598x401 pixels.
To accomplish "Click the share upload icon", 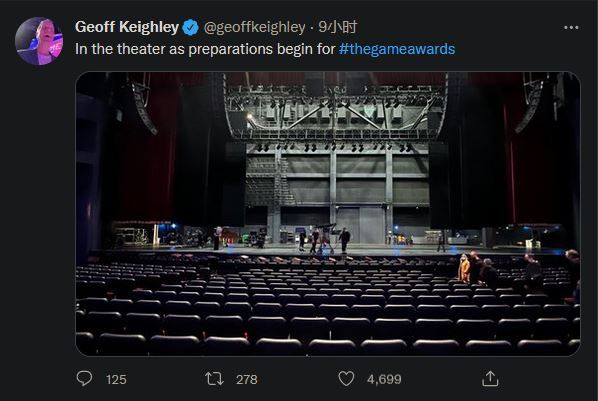I will click(x=490, y=378).
